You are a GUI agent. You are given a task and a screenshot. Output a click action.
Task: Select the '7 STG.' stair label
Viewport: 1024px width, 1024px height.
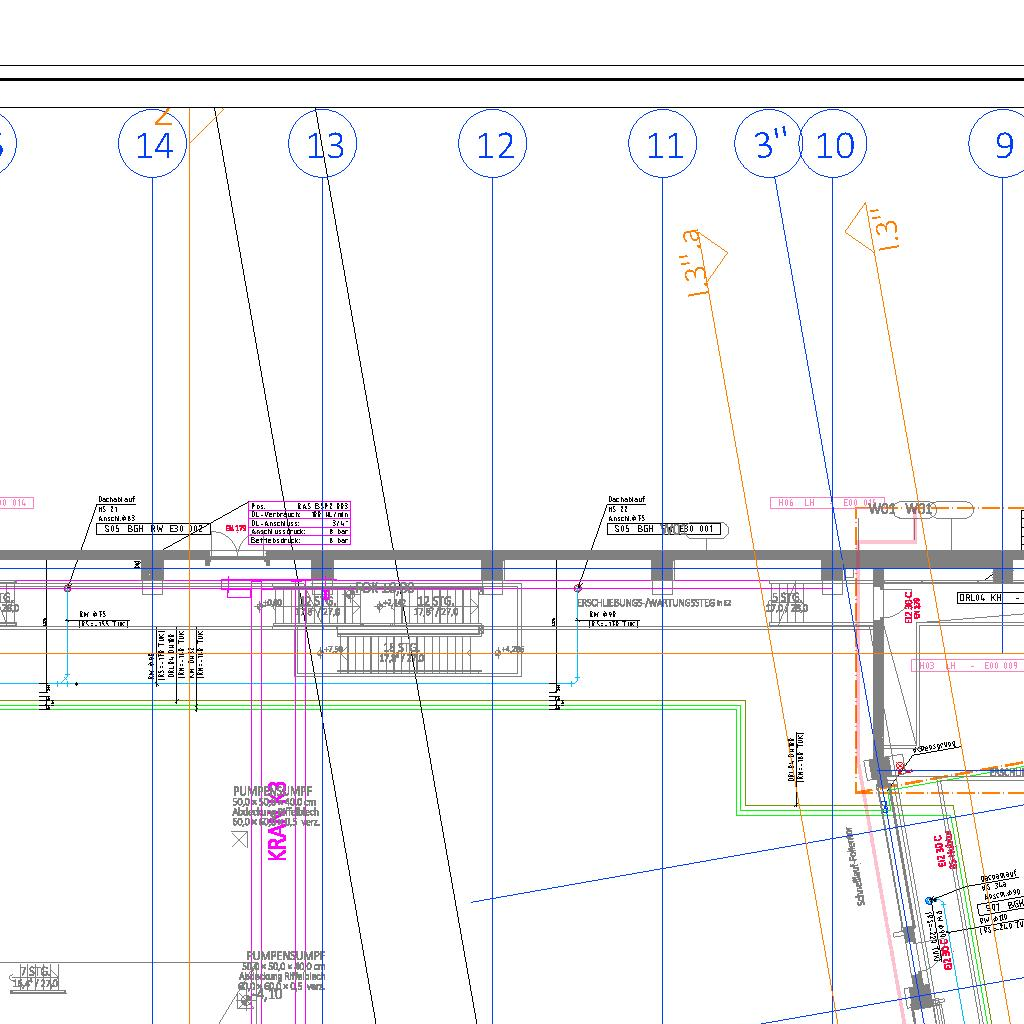[x=35, y=972]
